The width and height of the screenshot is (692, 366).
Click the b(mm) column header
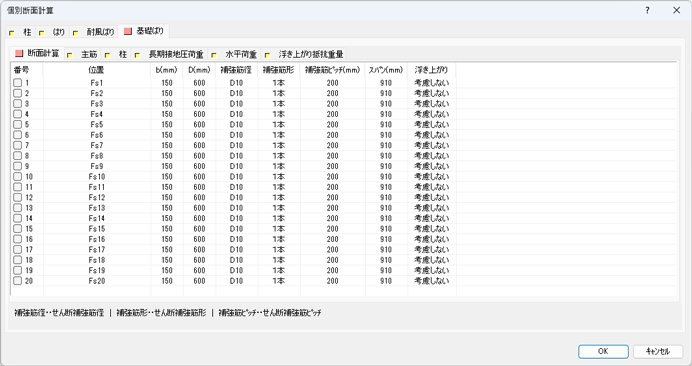pos(167,70)
